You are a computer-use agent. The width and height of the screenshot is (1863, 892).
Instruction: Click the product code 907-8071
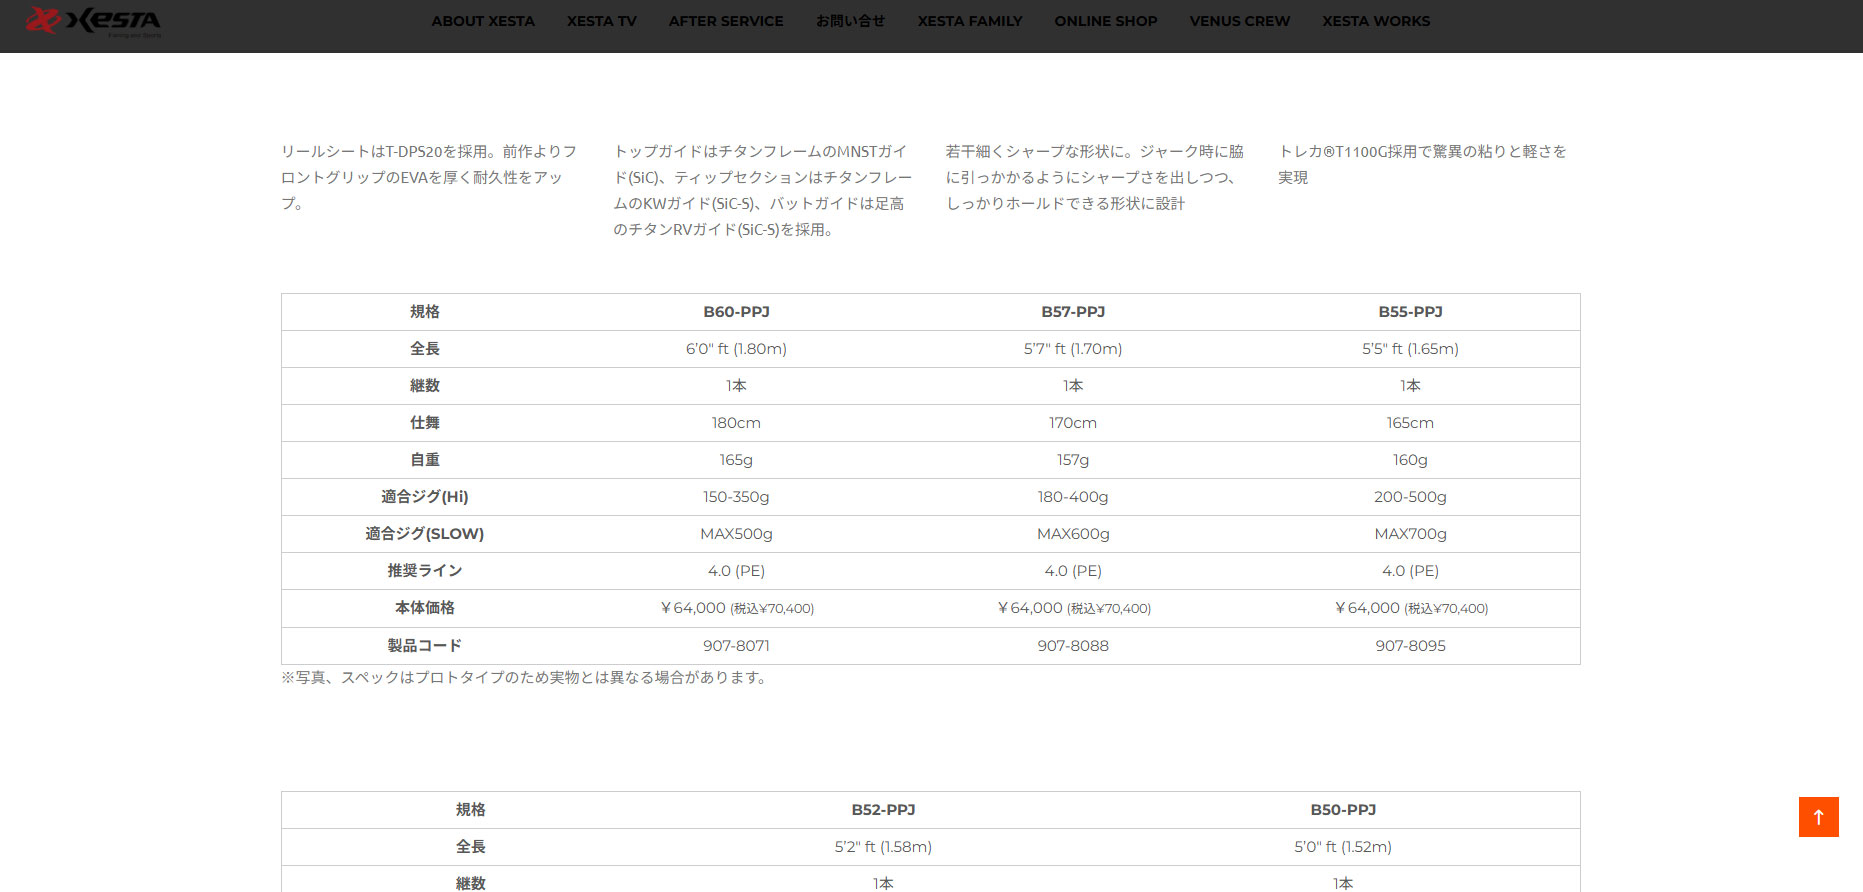point(736,646)
